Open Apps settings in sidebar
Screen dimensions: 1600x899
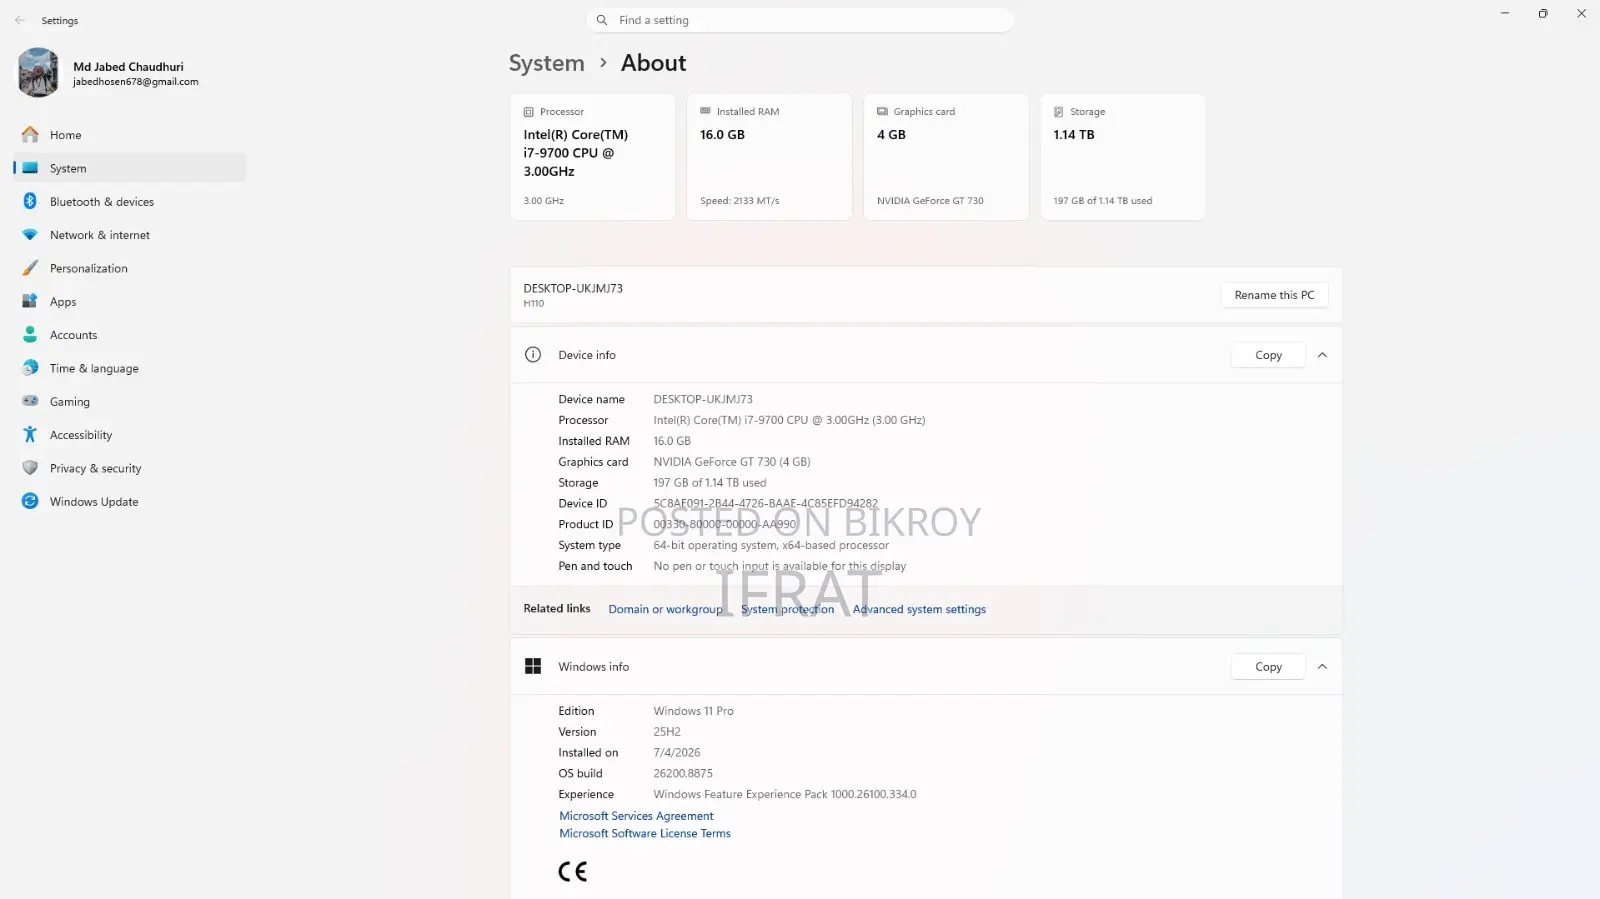tap(130, 302)
